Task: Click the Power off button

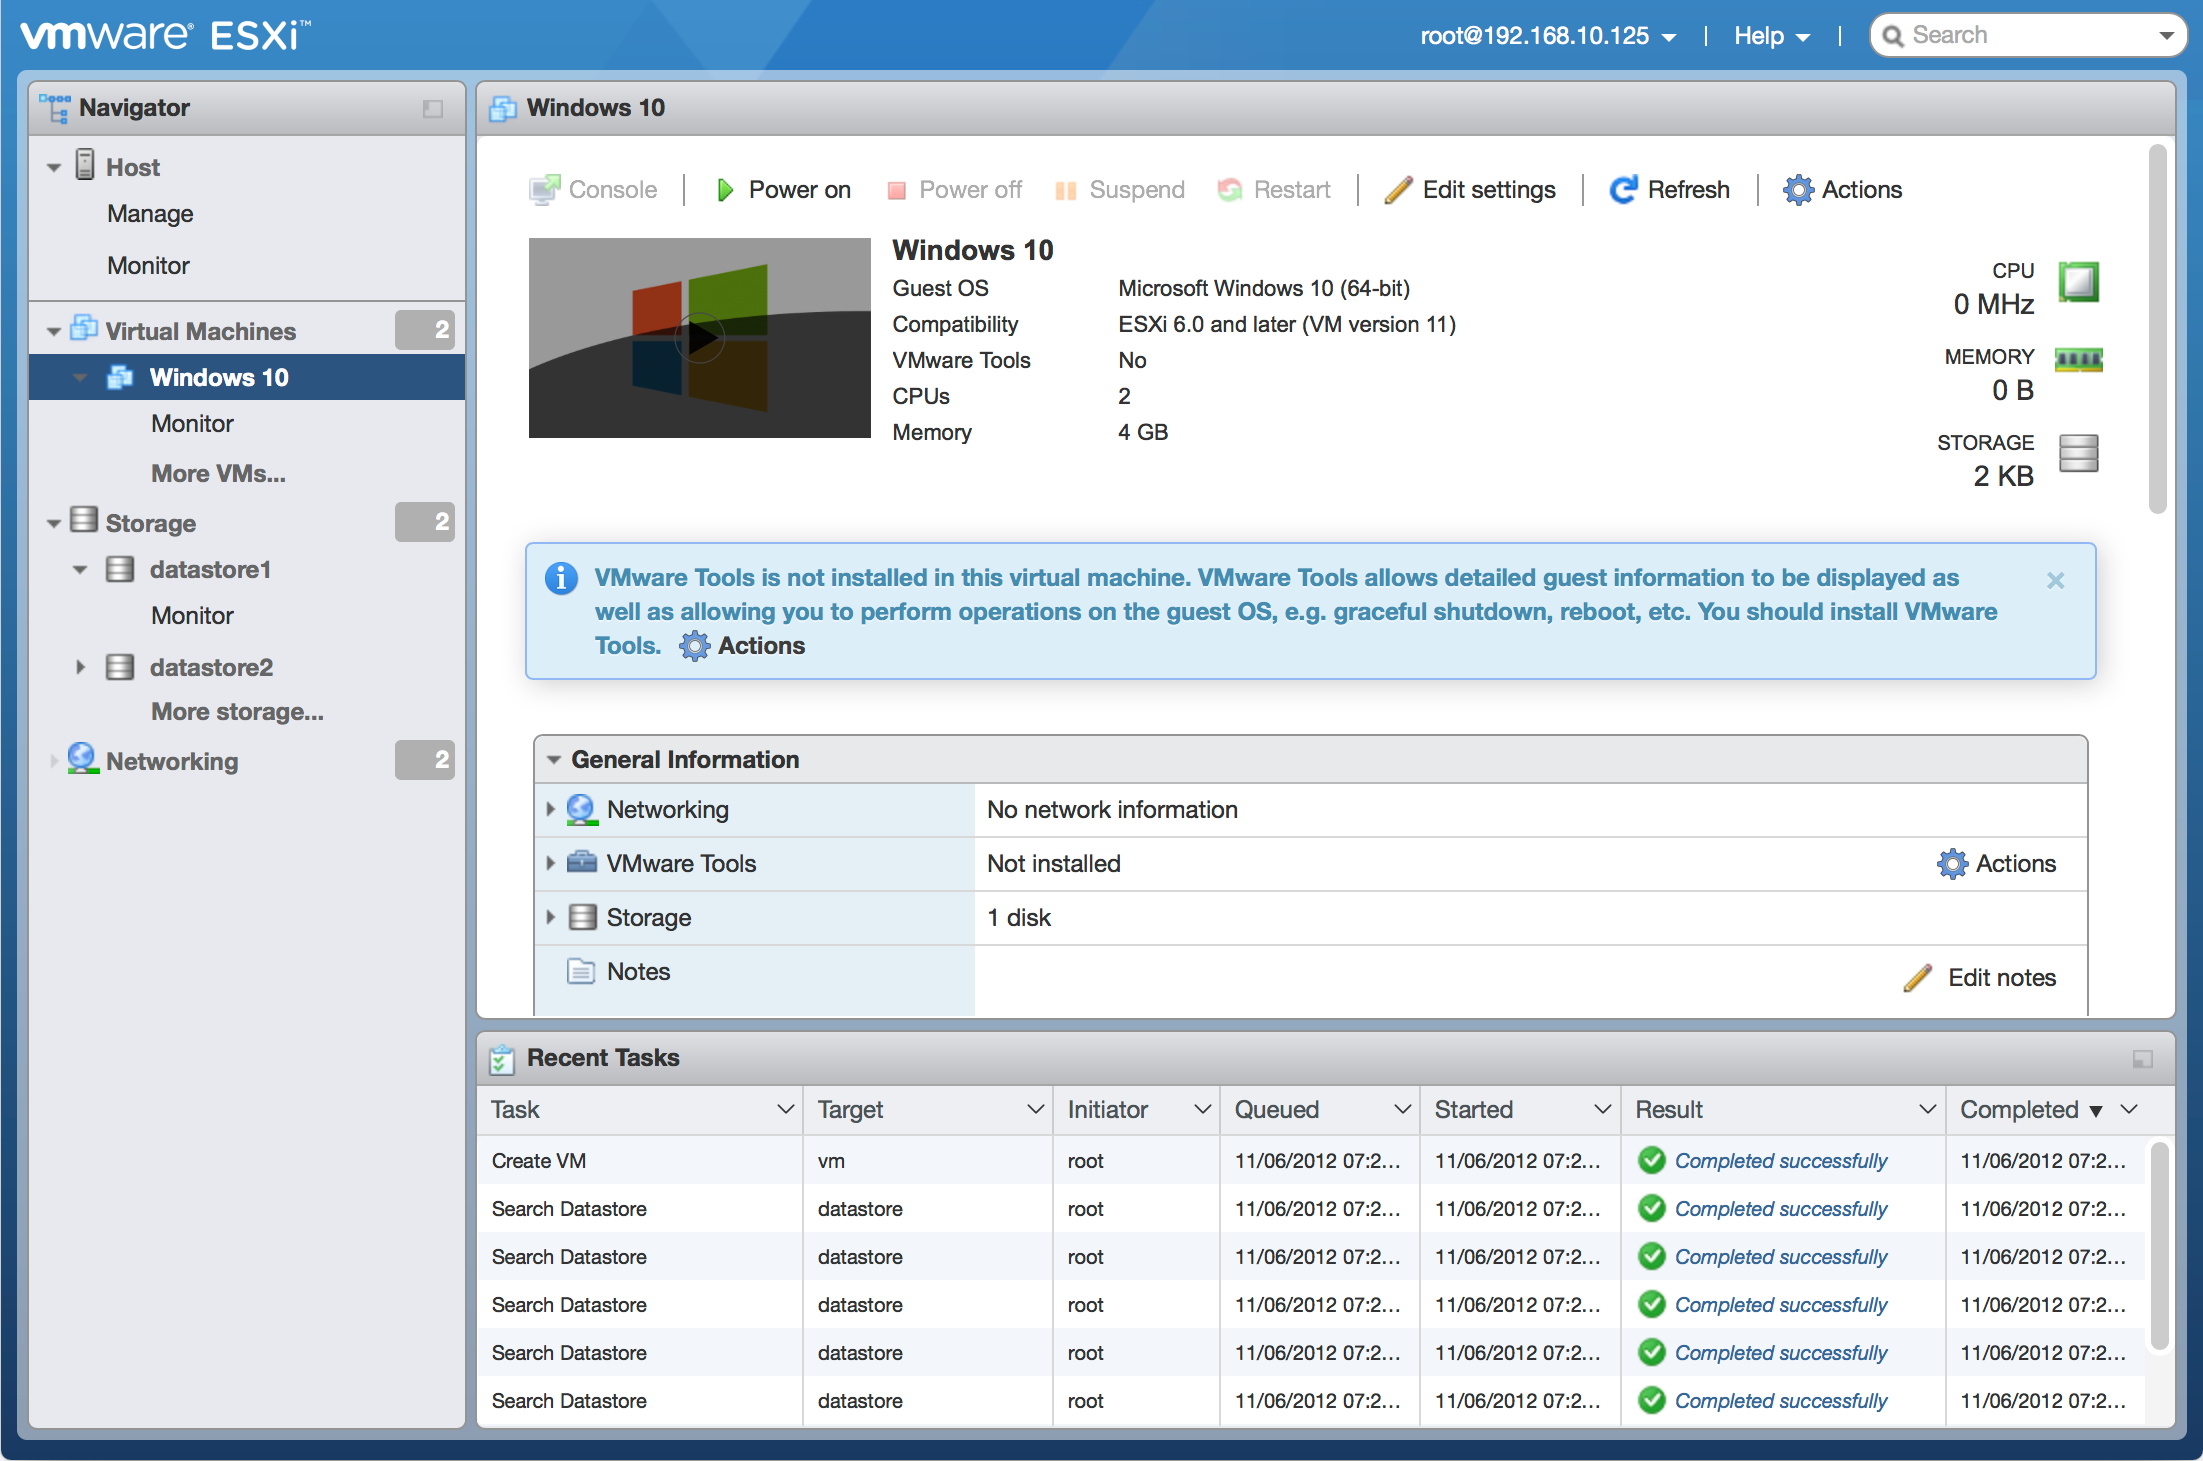Action: [x=955, y=189]
